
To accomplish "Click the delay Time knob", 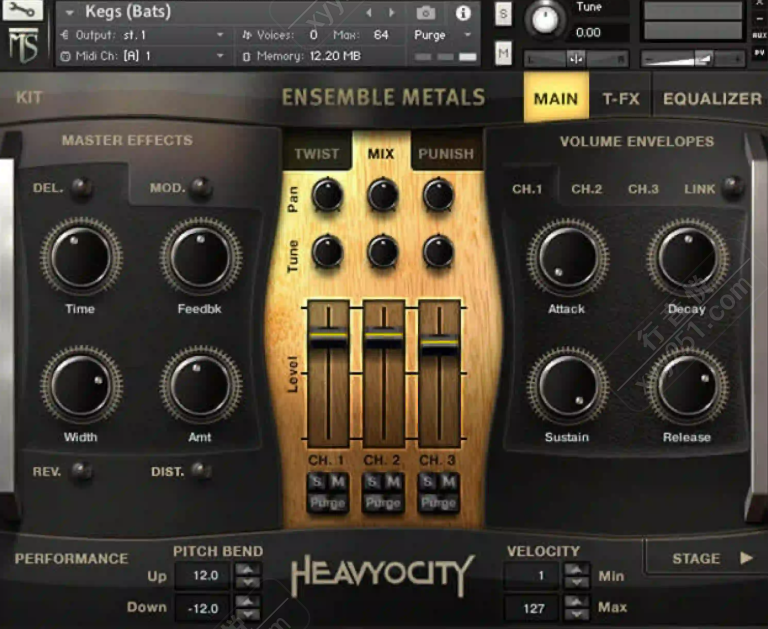I will click(81, 257).
